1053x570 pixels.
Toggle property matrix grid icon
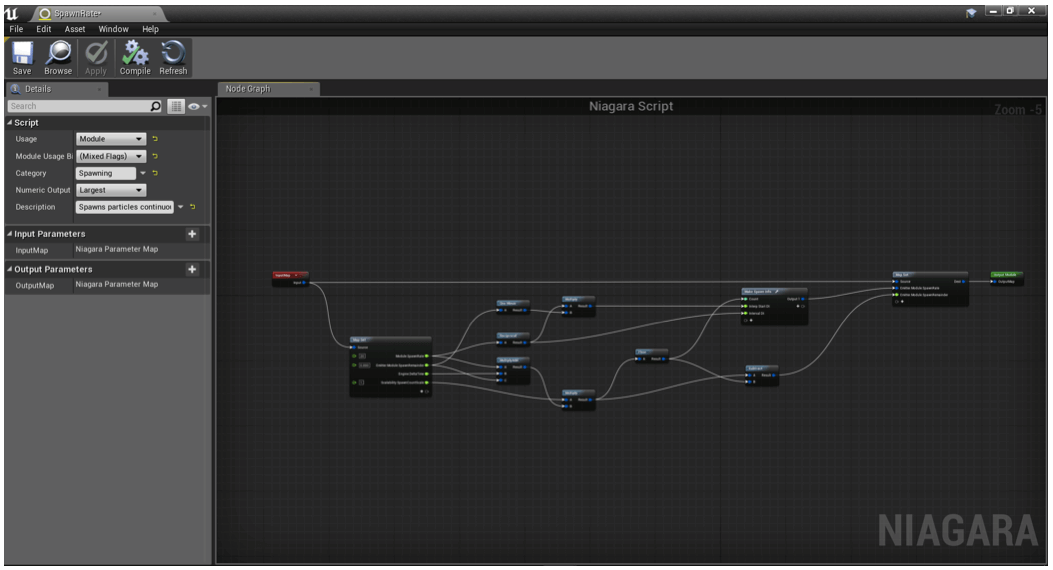[x=176, y=106]
